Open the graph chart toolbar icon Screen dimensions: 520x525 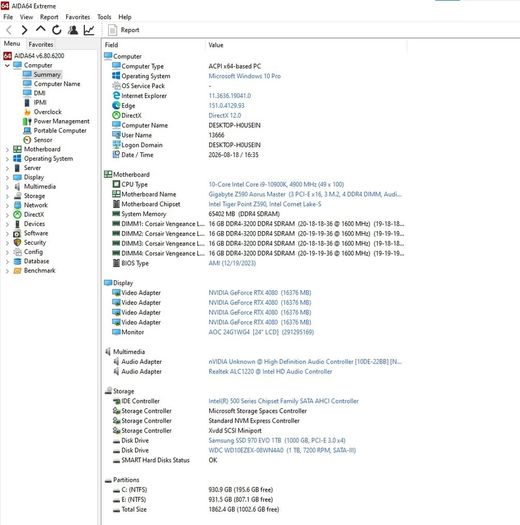89,30
